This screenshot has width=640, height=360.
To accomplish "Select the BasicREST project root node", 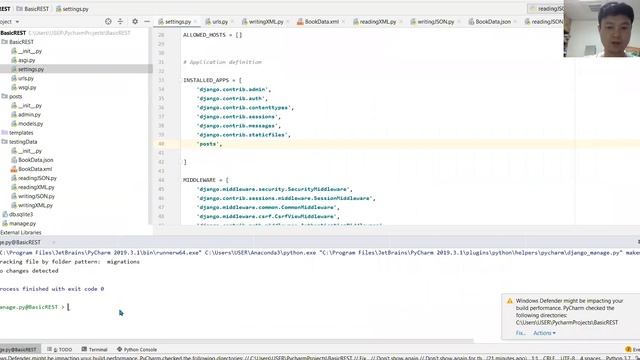I will tap(13, 33).
